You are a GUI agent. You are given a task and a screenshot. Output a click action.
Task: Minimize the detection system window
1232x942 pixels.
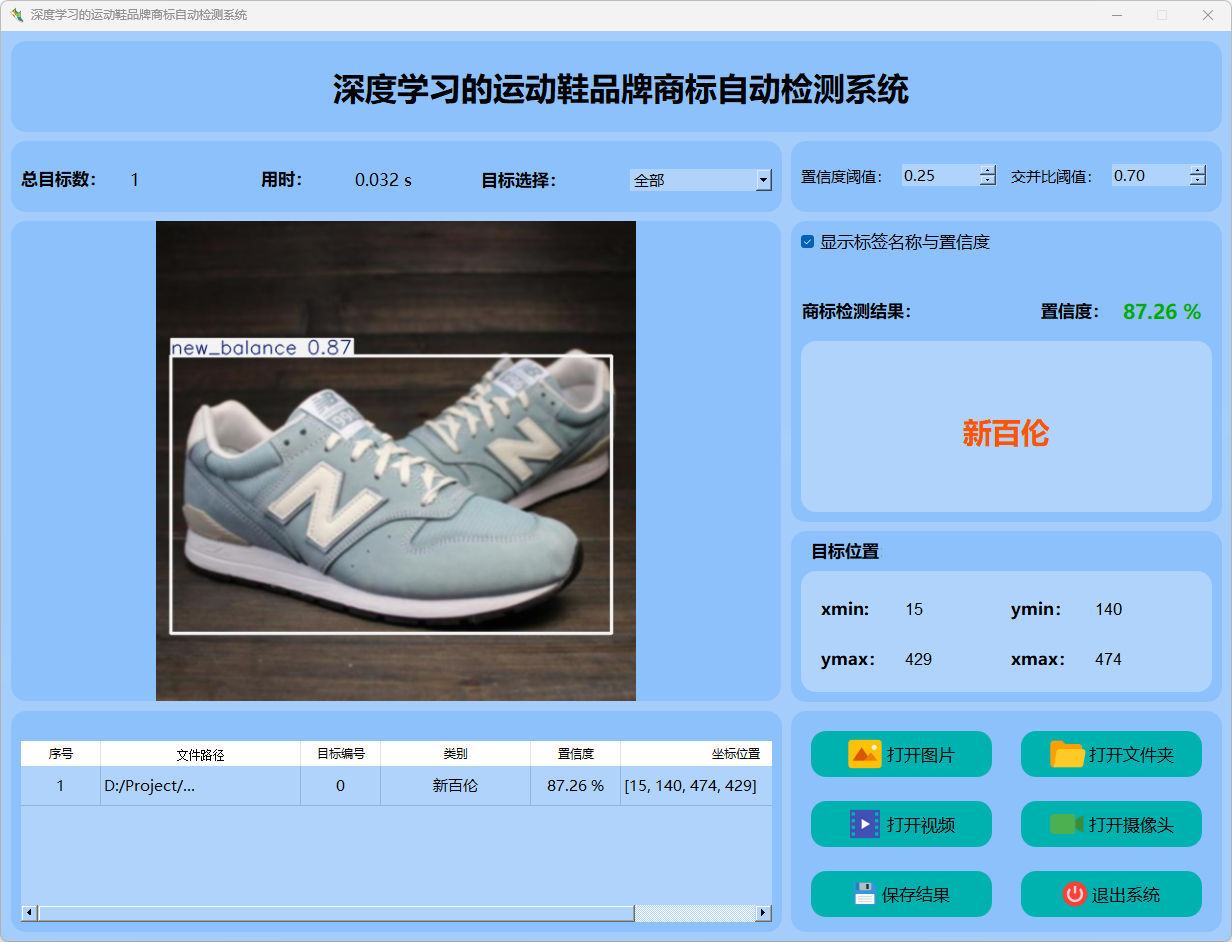pos(1116,15)
